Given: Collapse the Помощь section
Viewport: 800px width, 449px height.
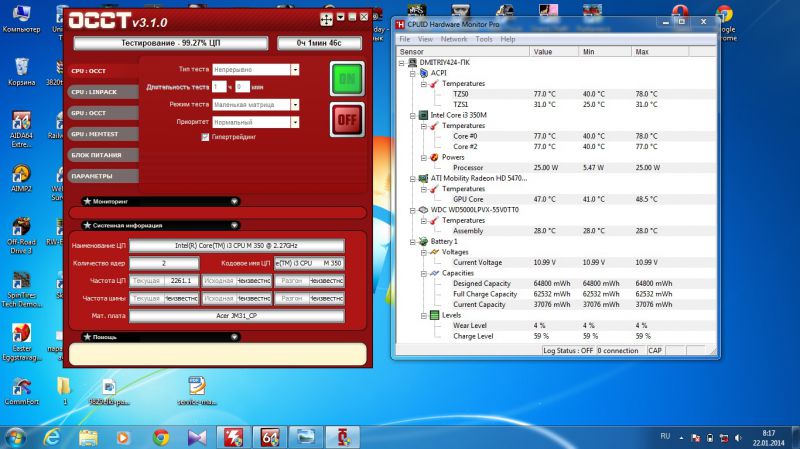Looking at the screenshot, I should click(234, 337).
